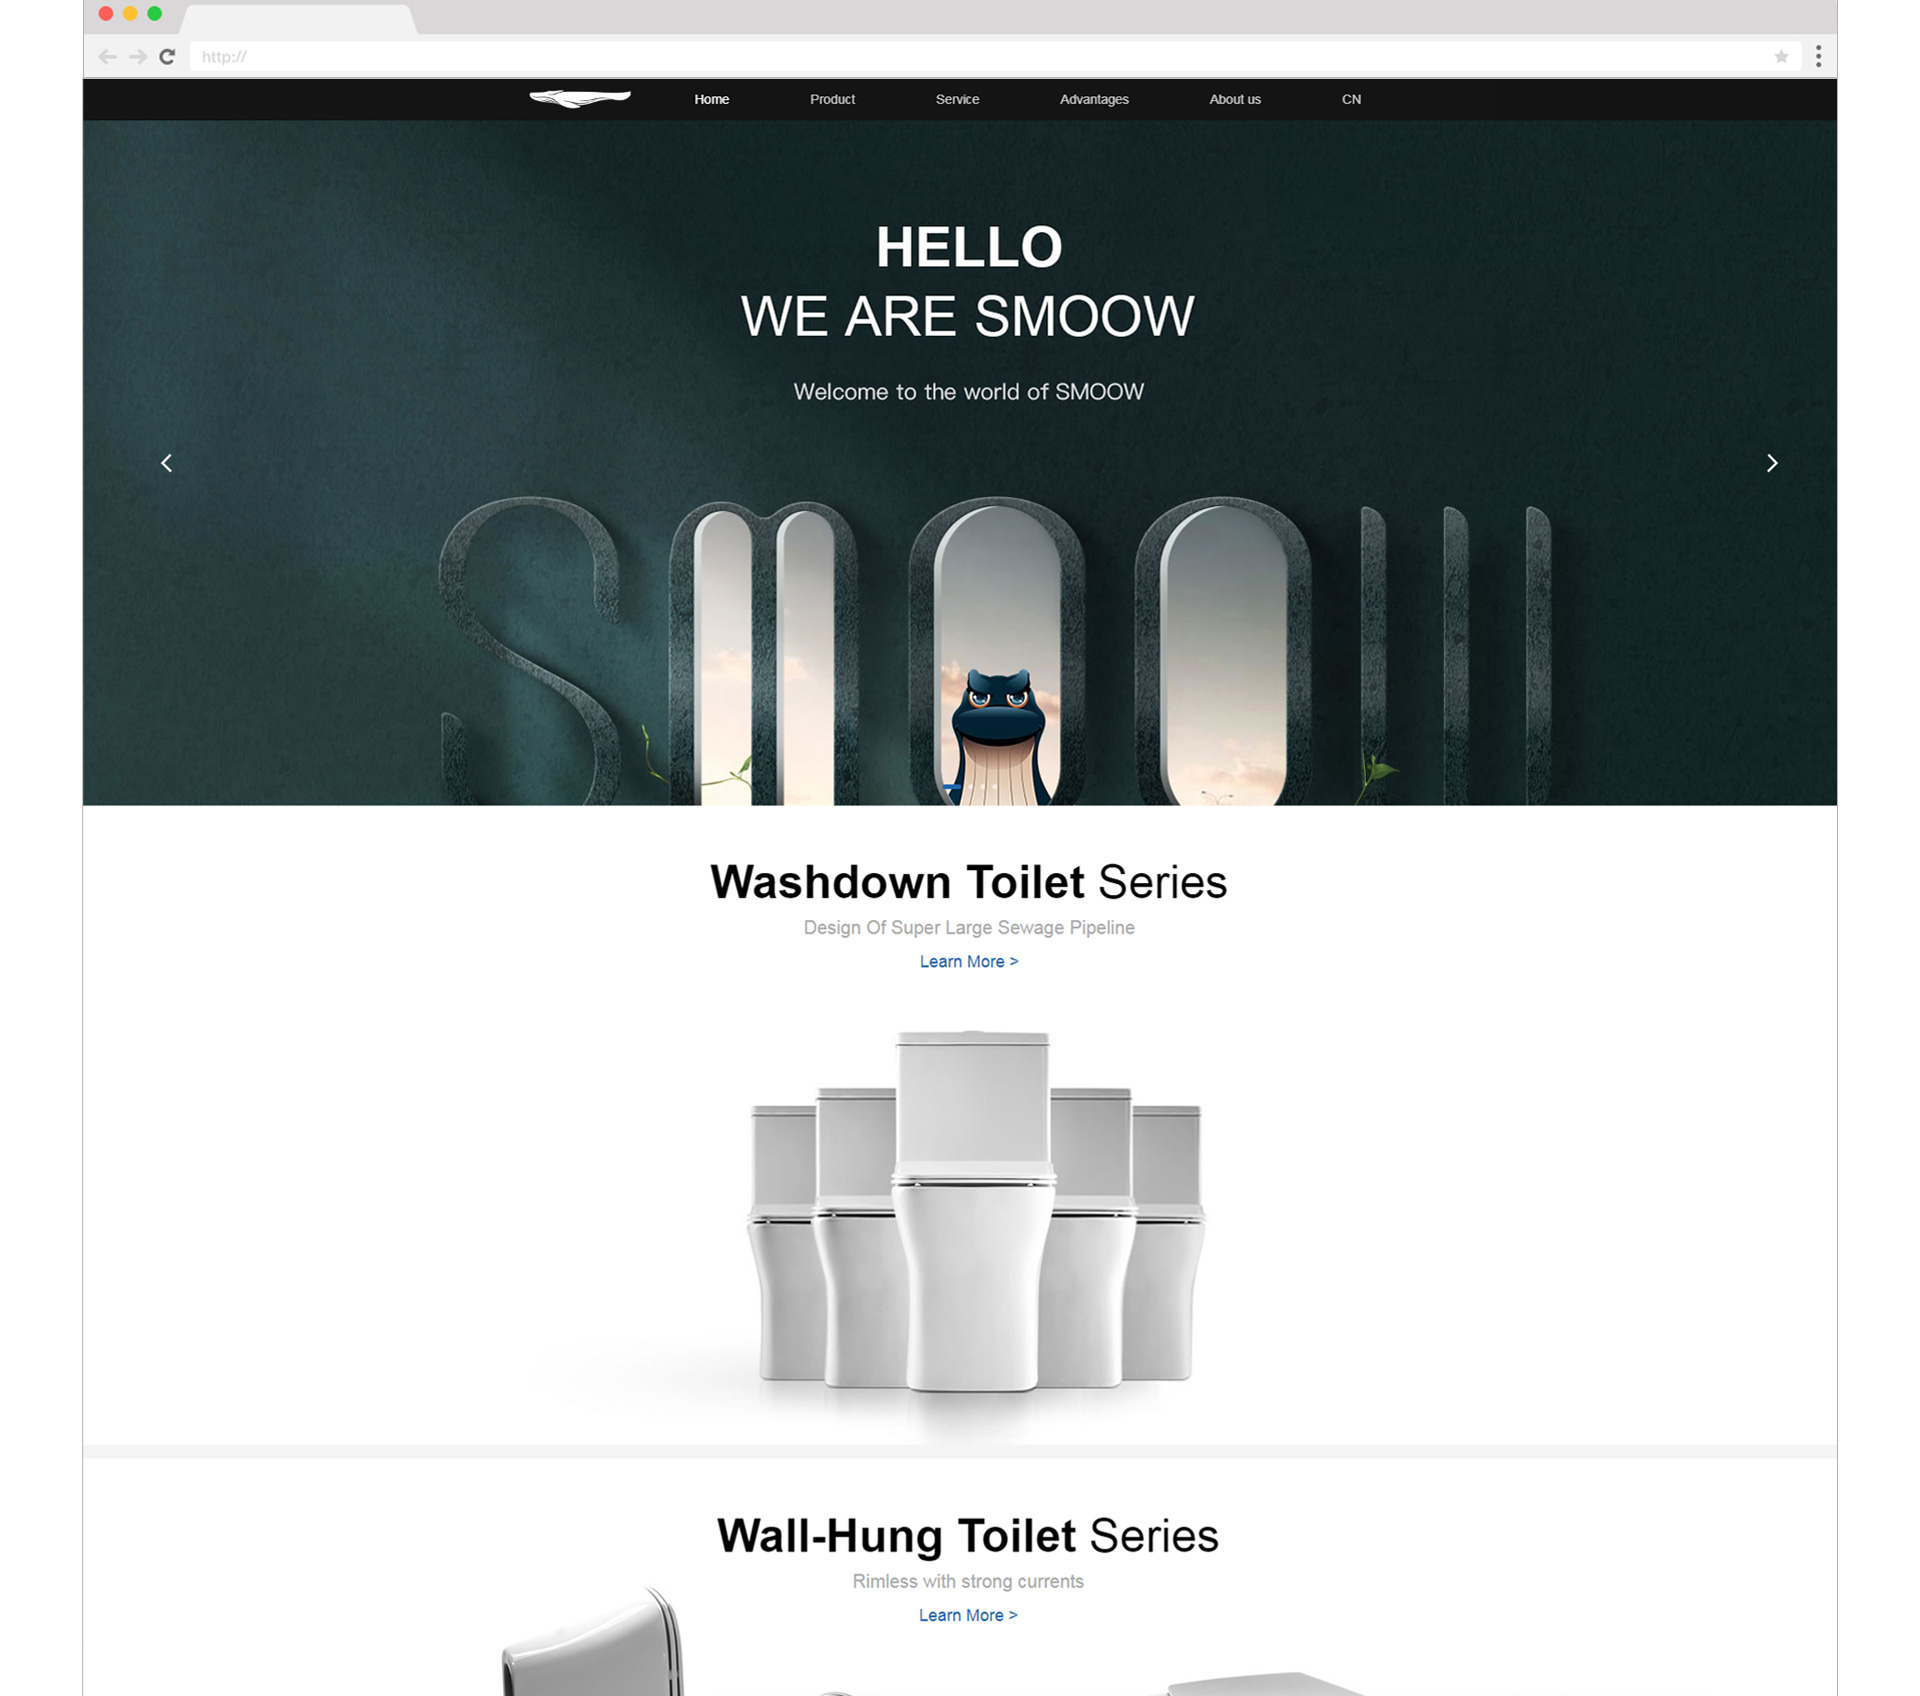The image size is (1920, 1696).
Task: Click the browser forward arrow
Action: click(x=138, y=57)
